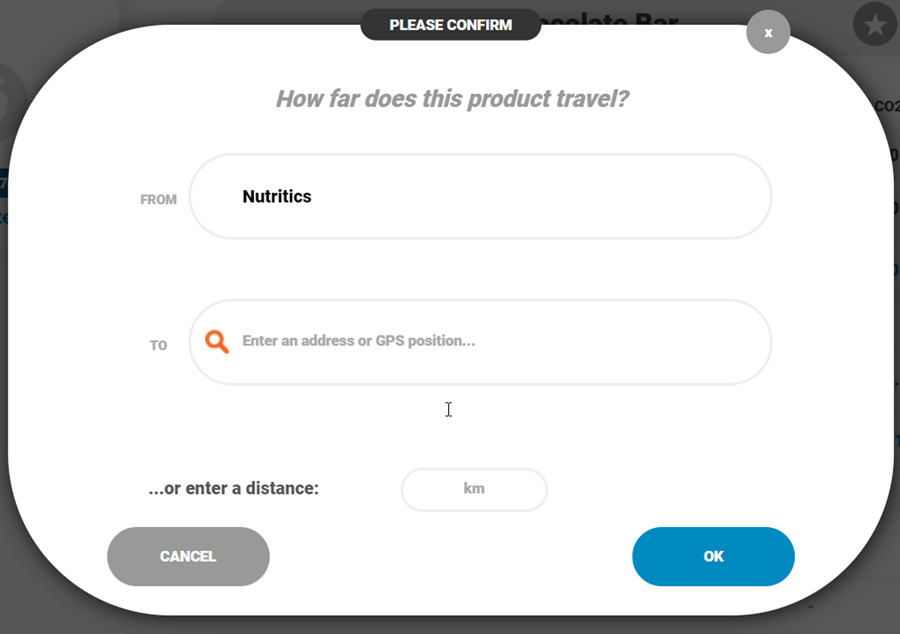Click the dimmed Chocolate Bar title behind dialog
This screenshot has height=634, width=900.
tap(610, 18)
